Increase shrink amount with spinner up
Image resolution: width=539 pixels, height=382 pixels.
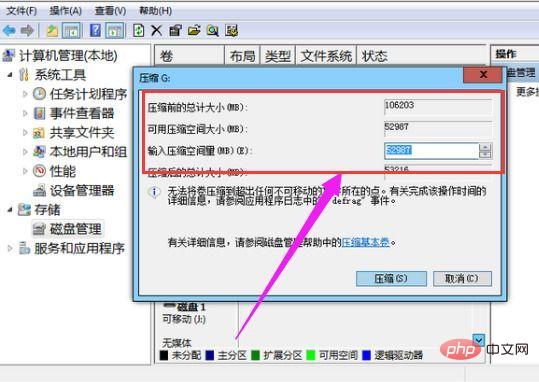tap(485, 147)
